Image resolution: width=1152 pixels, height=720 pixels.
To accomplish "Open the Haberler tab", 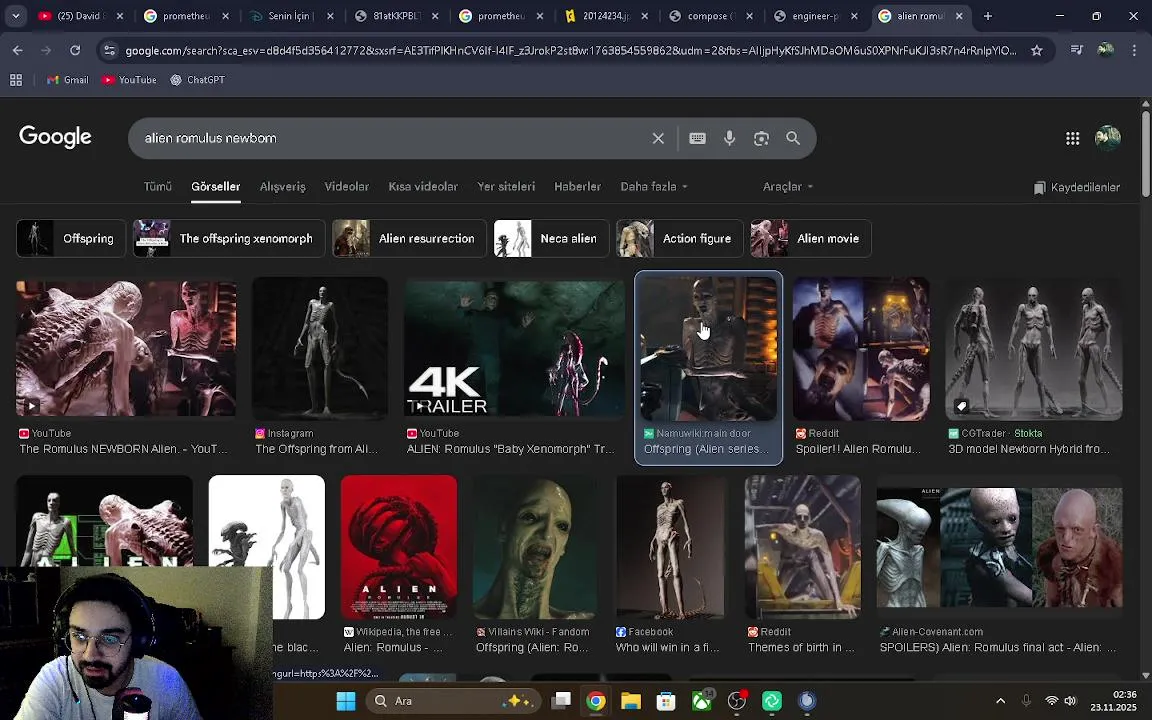I will point(577,187).
